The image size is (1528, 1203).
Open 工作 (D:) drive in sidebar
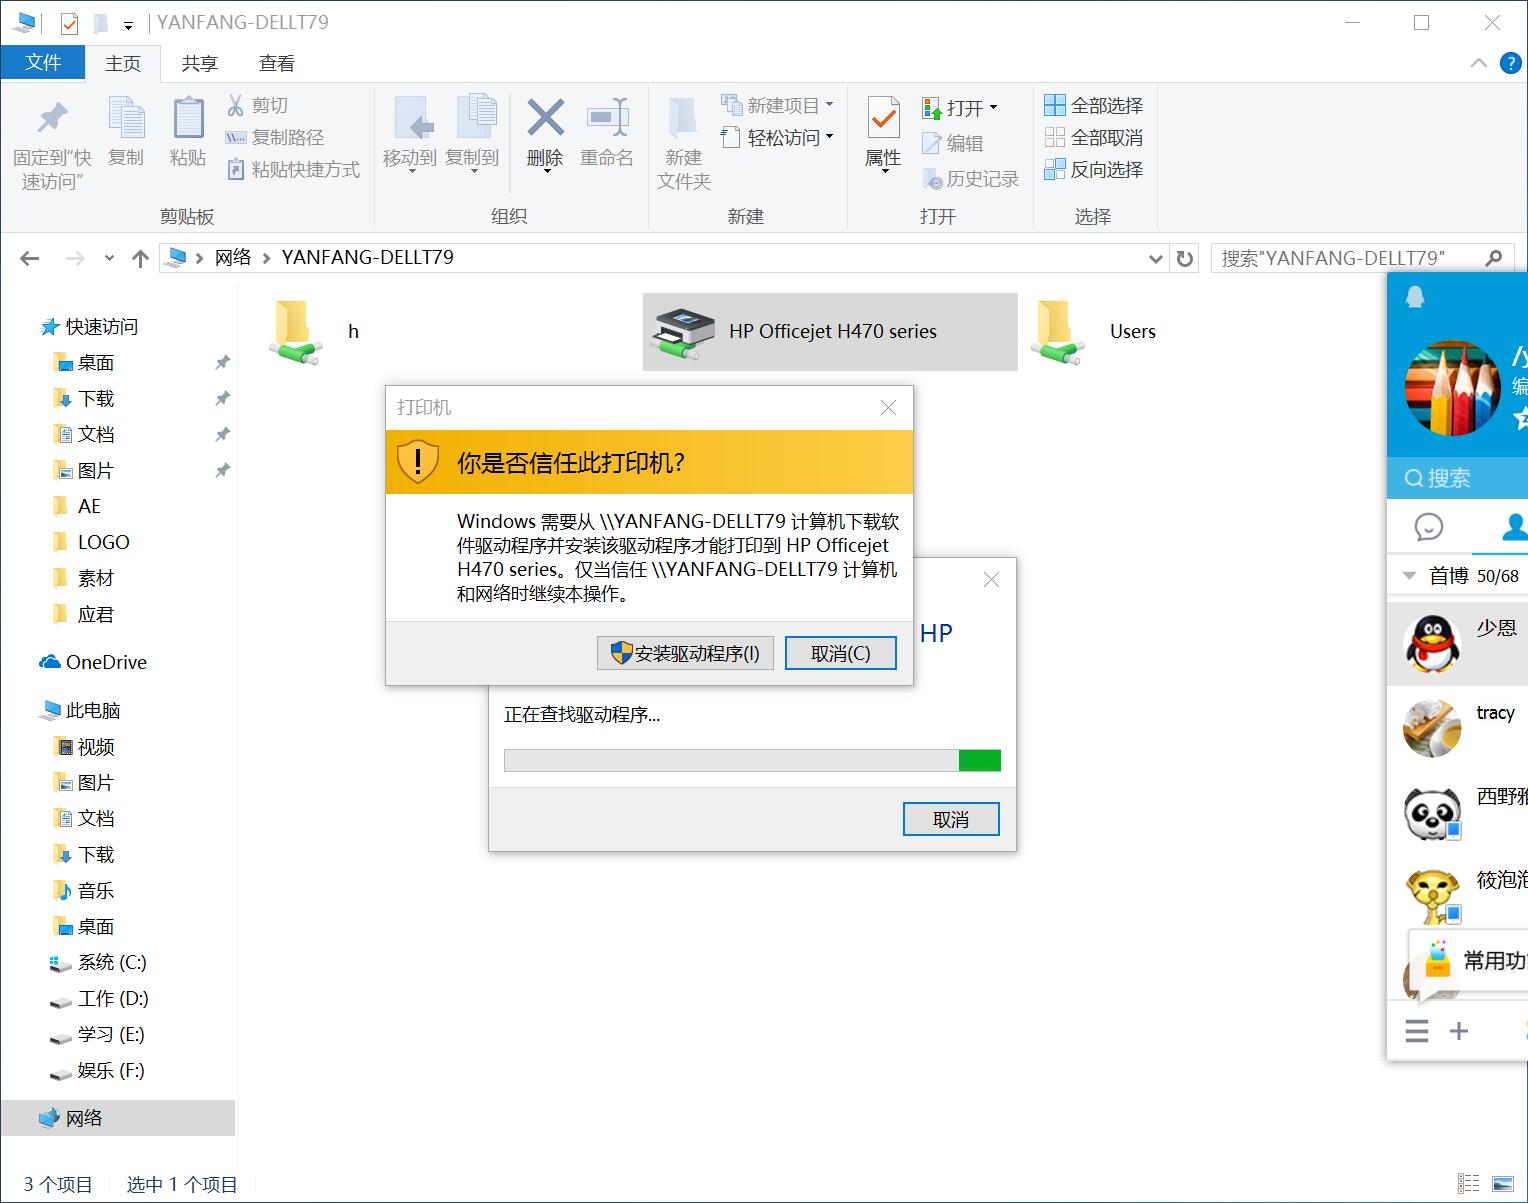coord(113,998)
